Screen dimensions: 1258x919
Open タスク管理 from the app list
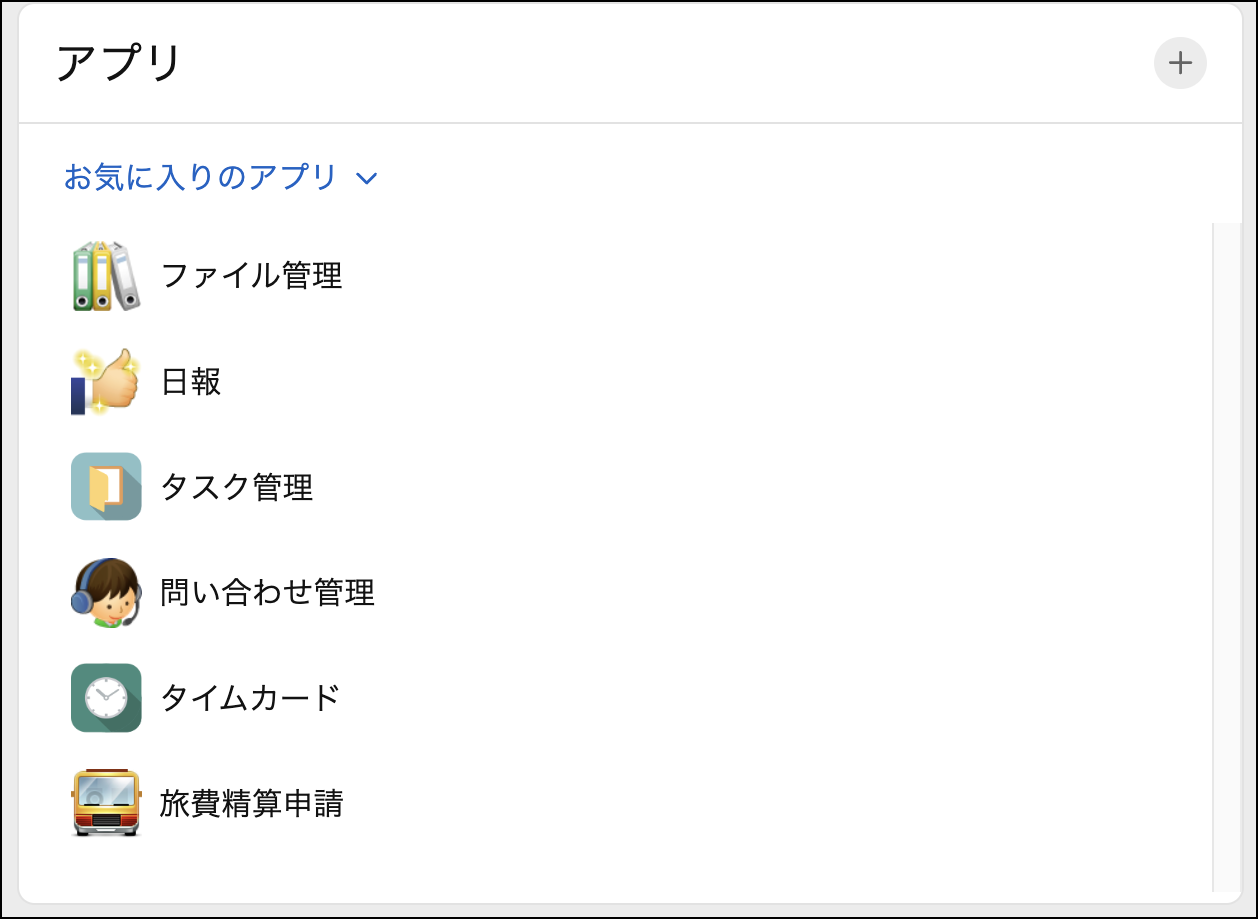[239, 487]
